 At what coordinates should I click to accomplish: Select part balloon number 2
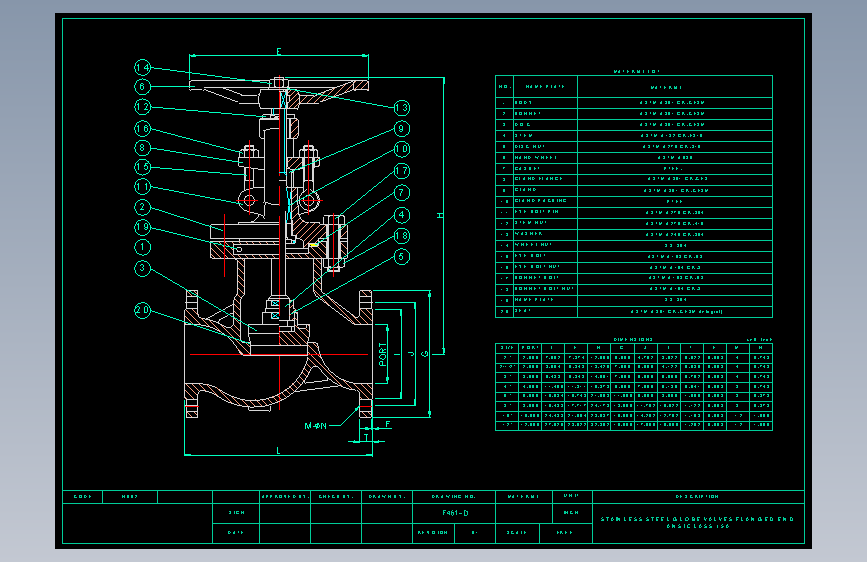pos(143,207)
